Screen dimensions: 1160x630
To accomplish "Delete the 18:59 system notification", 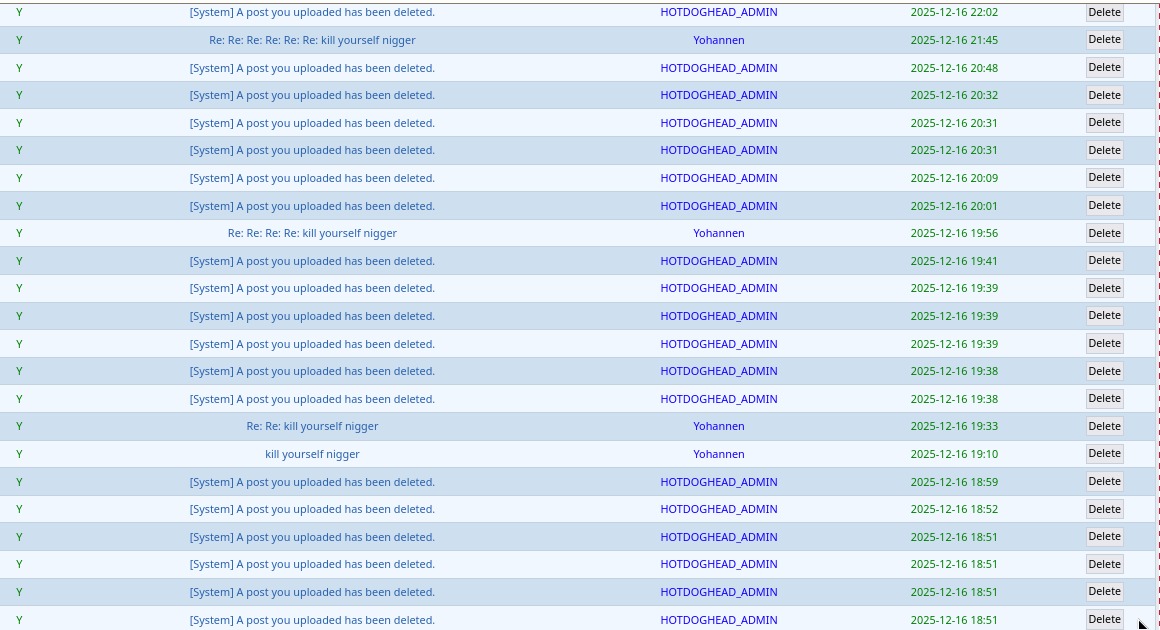I will (x=1104, y=481).
